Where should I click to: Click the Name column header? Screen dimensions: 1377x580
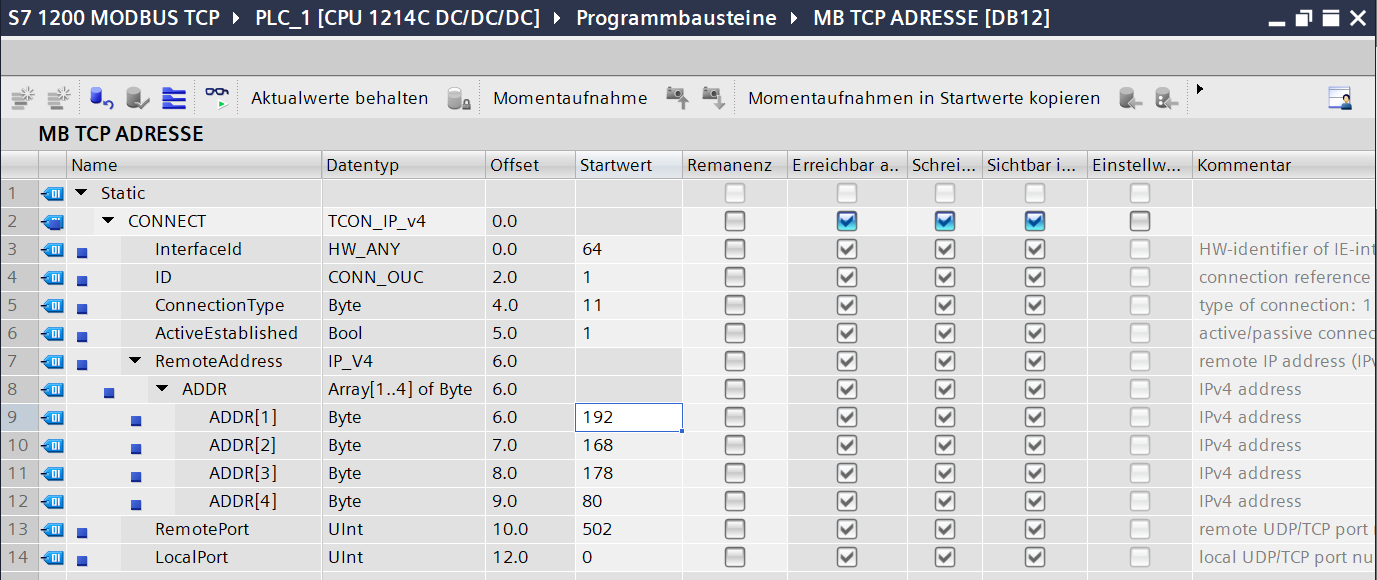click(x=194, y=165)
